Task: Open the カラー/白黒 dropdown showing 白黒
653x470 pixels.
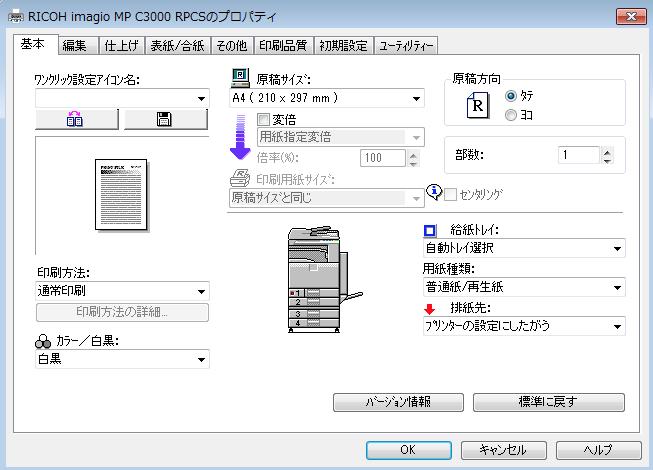Action: click(x=122, y=359)
